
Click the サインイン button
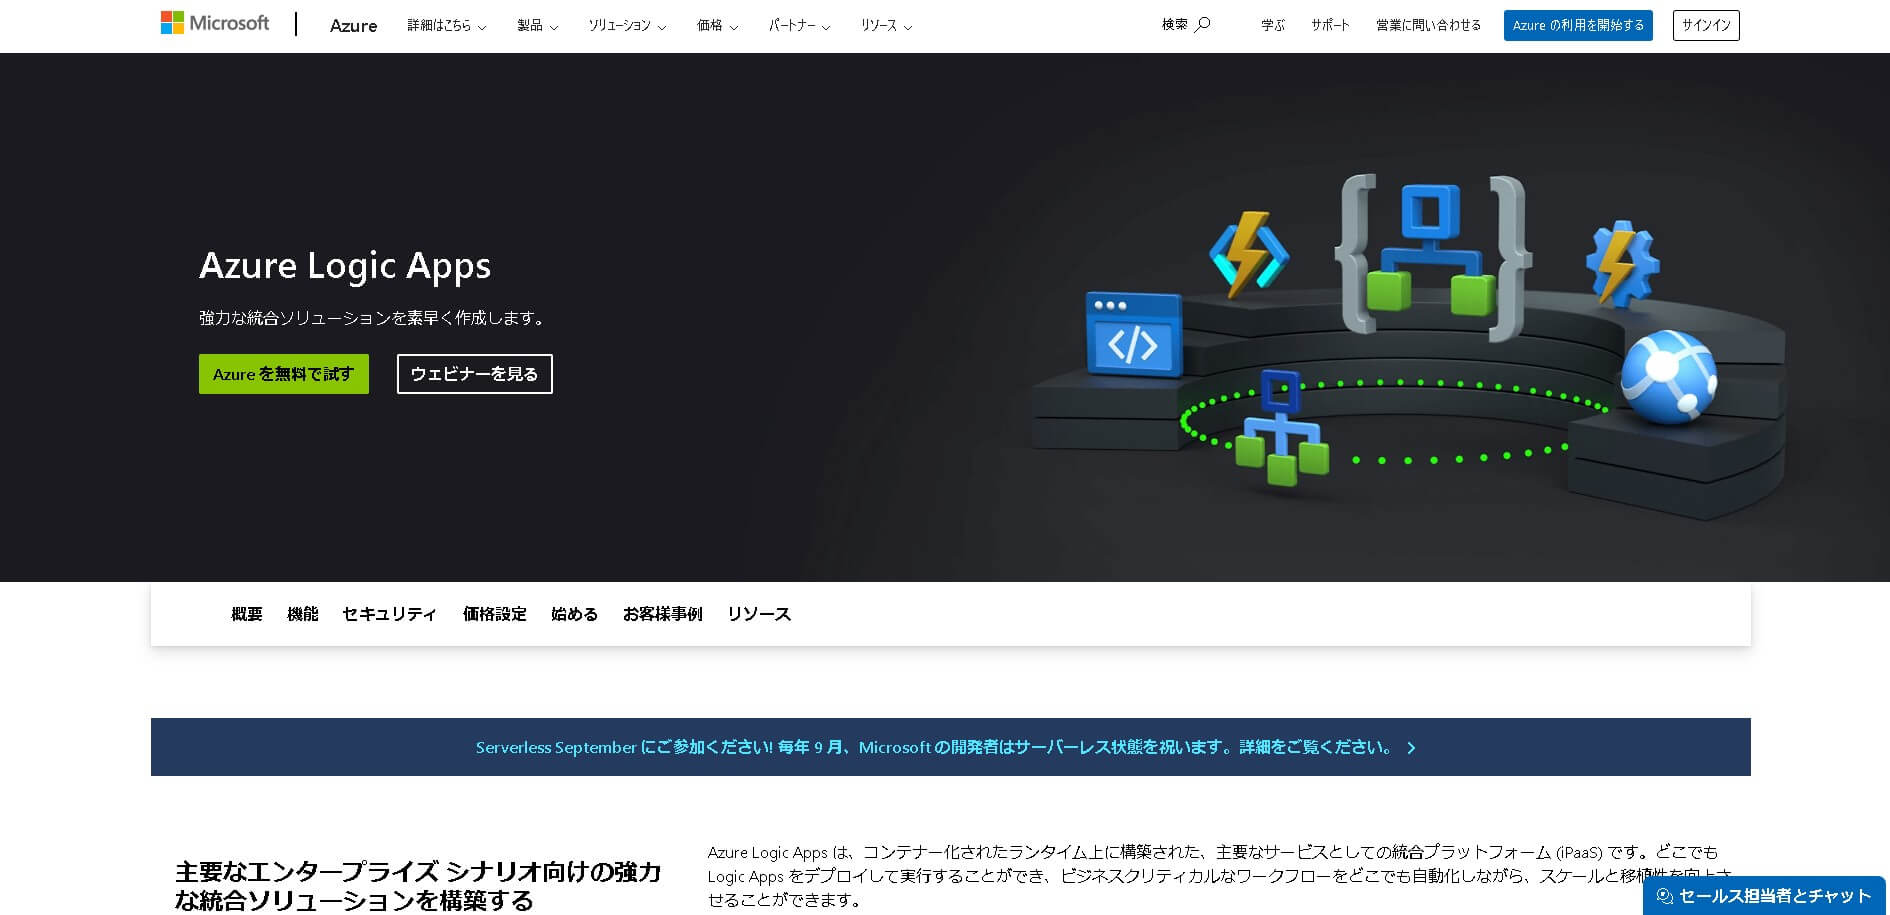point(1706,25)
